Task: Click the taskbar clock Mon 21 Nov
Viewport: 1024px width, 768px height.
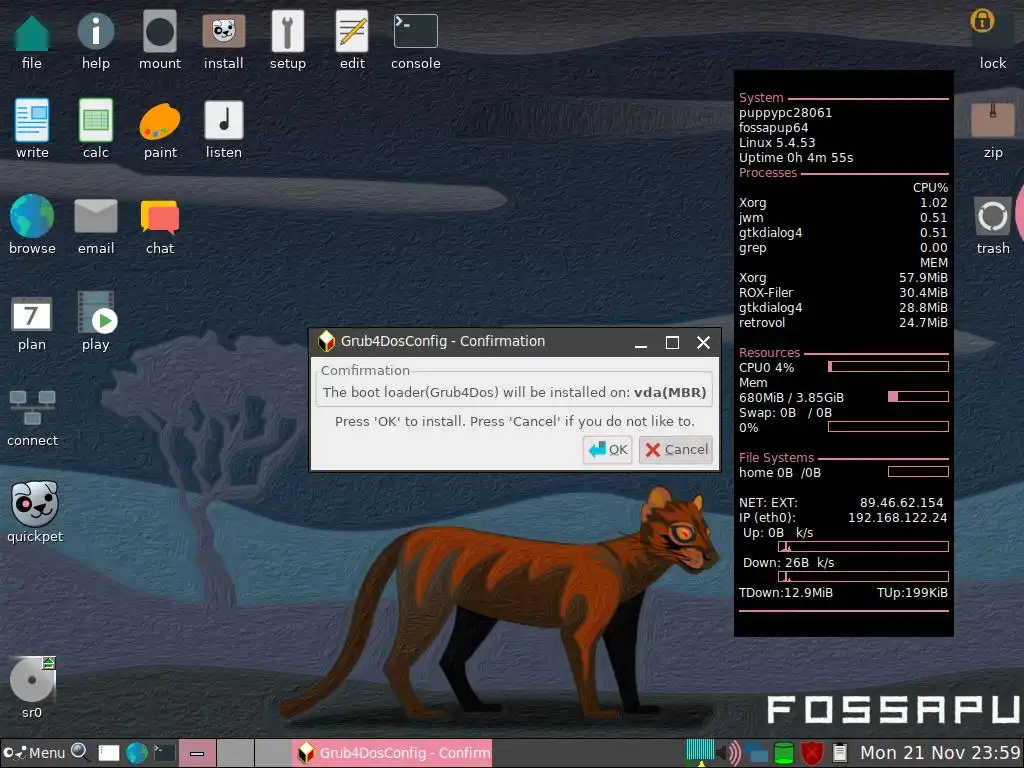Action: [x=940, y=753]
